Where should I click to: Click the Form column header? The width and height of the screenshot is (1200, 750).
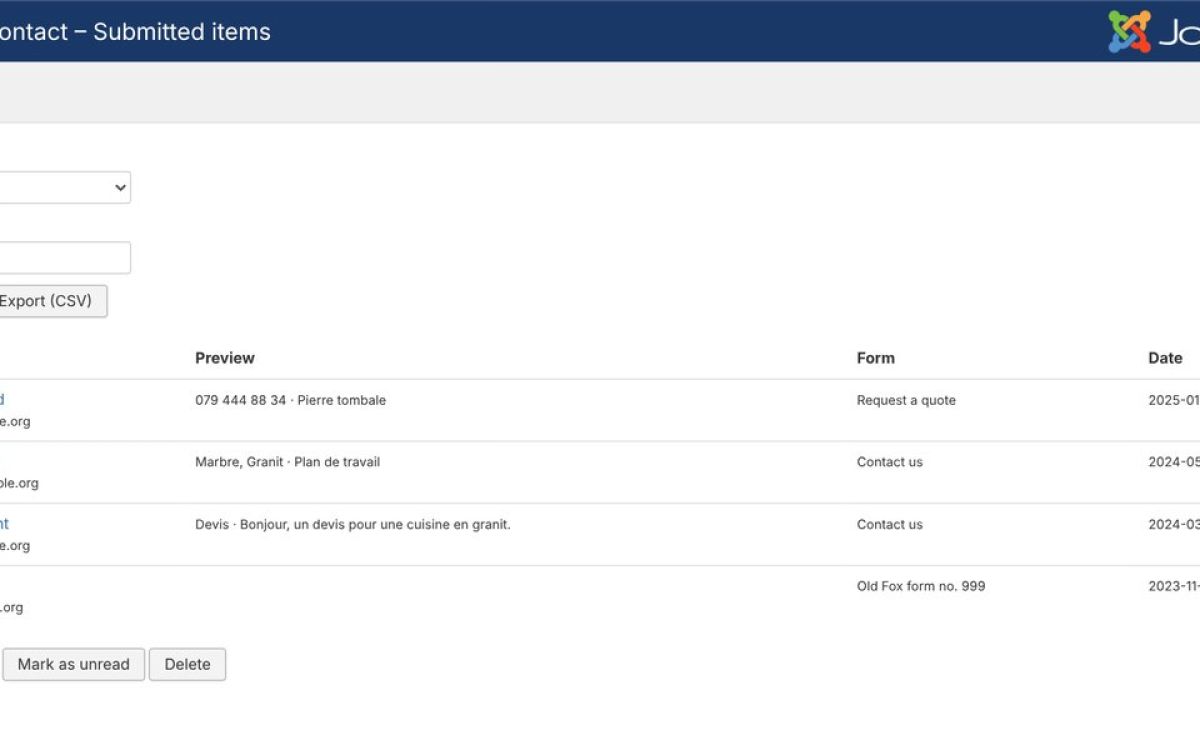[x=876, y=358]
